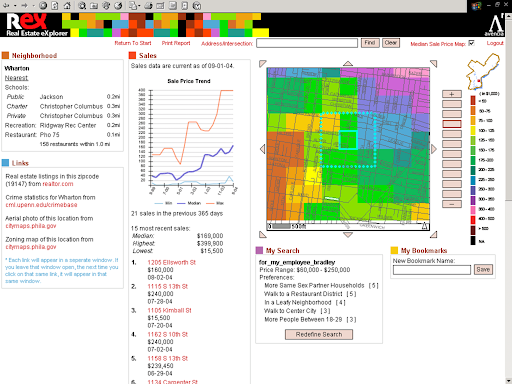Viewport: 512px width, 384px height.
Task: Pan the map west with the left arrow
Action: pyautogui.click(x=262, y=149)
